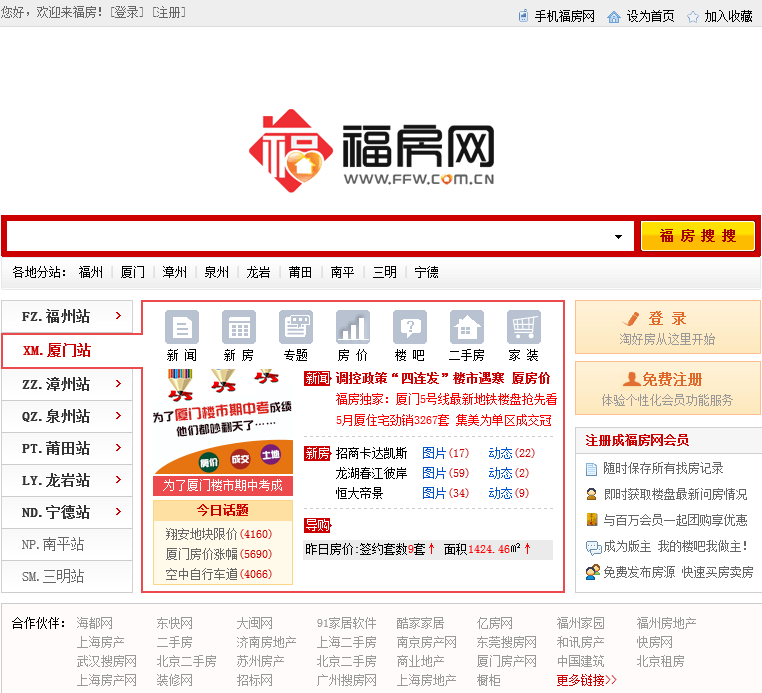
Task: Select the NP.南平站 tab
Action: coord(67,544)
